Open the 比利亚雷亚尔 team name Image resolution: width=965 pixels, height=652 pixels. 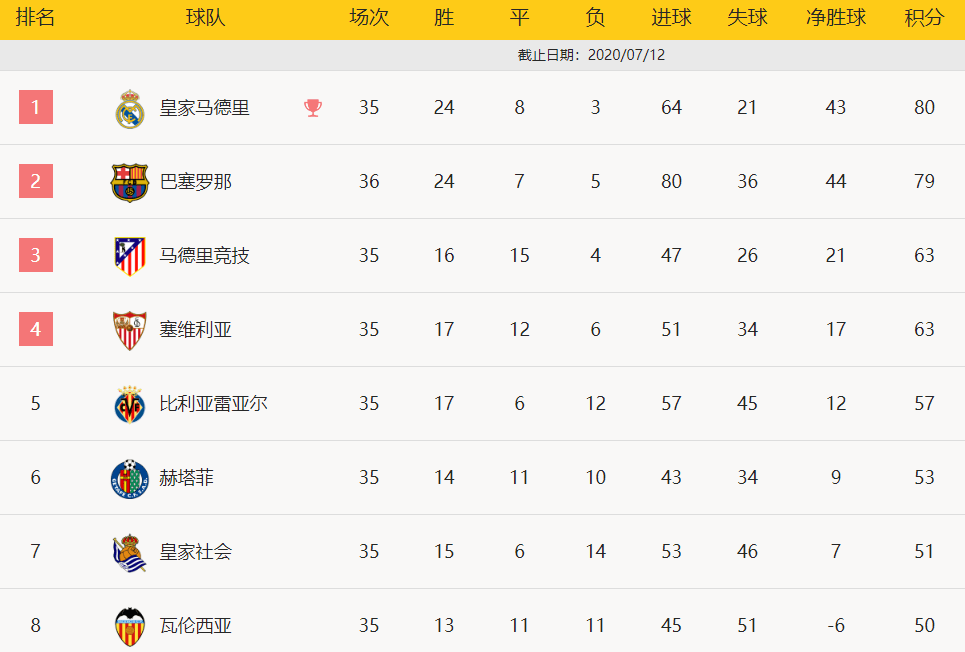[214, 403]
